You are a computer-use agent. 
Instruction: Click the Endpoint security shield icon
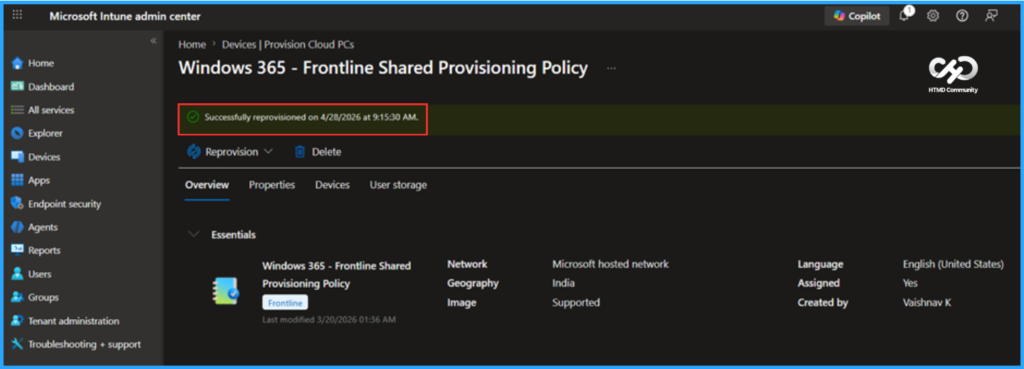pyautogui.click(x=18, y=204)
